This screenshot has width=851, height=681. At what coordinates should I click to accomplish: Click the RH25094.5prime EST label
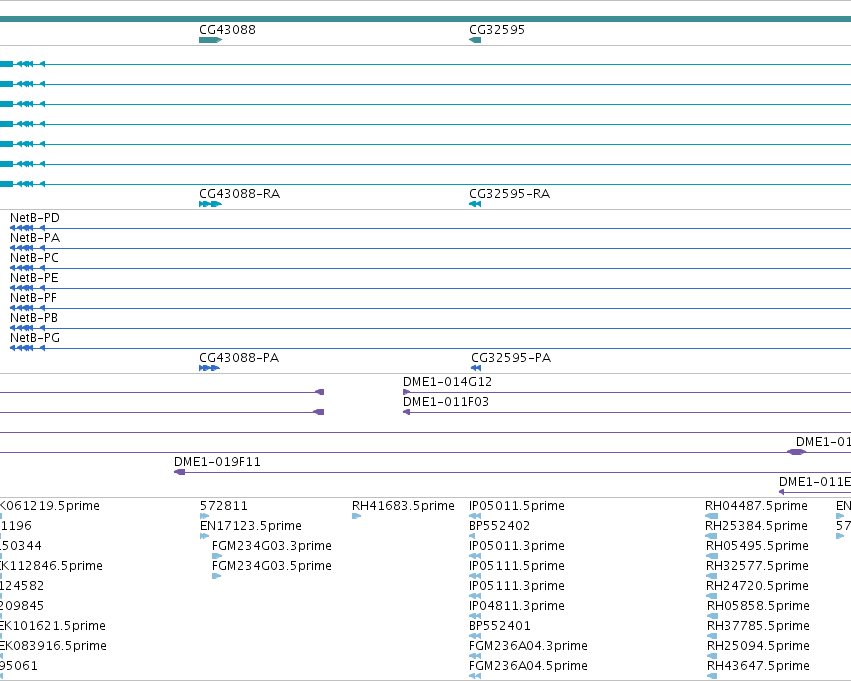[758, 646]
